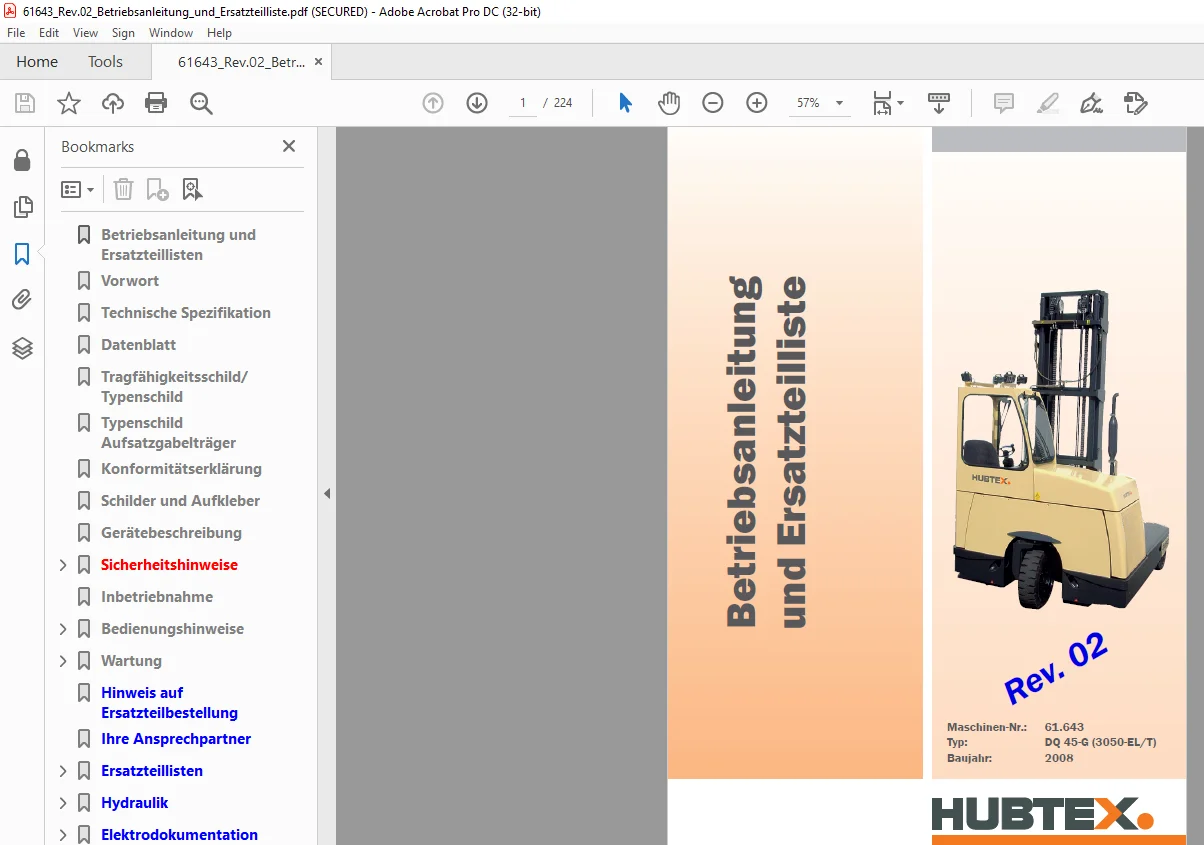Add document to starred with star icon
1204x845 pixels.
click(68, 103)
